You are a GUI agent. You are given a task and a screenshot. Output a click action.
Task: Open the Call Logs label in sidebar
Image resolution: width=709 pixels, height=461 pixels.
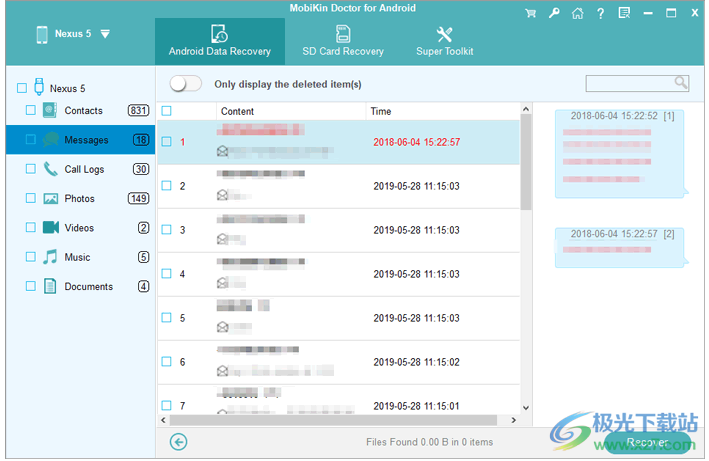85,169
